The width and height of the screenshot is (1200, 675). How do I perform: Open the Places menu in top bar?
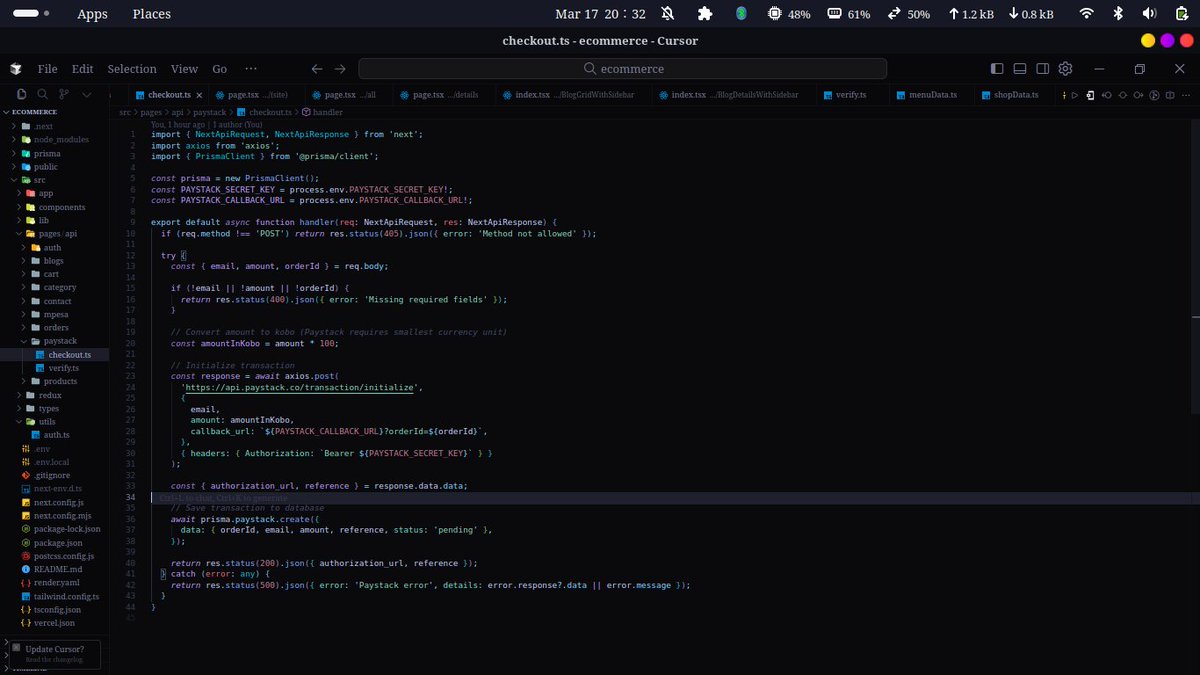(x=151, y=14)
